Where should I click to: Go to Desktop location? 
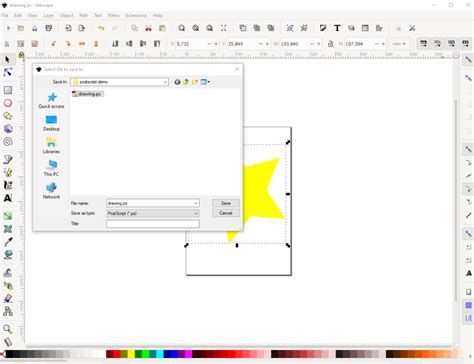[51, 123]
